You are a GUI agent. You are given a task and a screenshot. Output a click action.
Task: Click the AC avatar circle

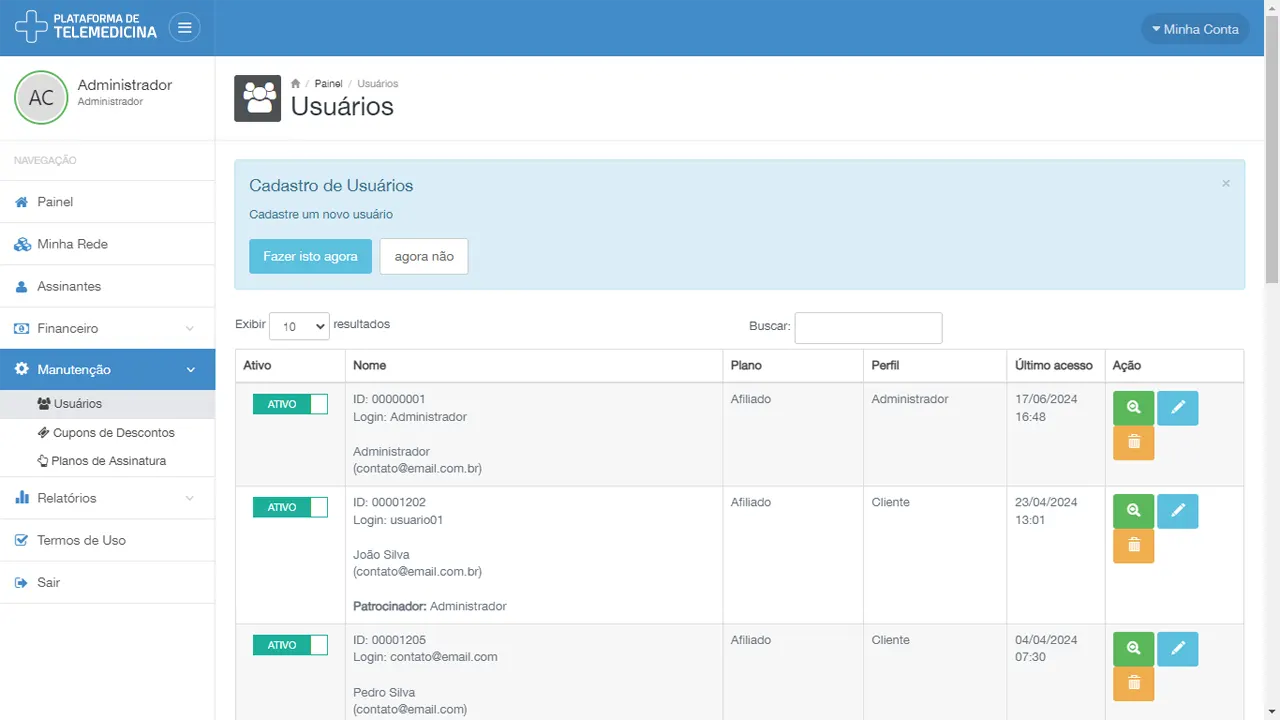click(x=41, y=98)
